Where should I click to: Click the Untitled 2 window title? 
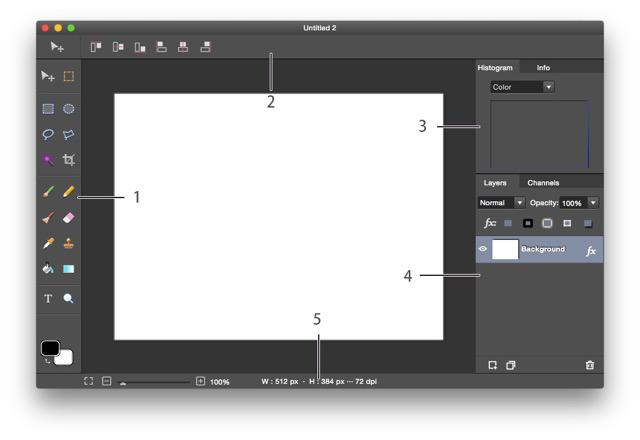point(320,28)
